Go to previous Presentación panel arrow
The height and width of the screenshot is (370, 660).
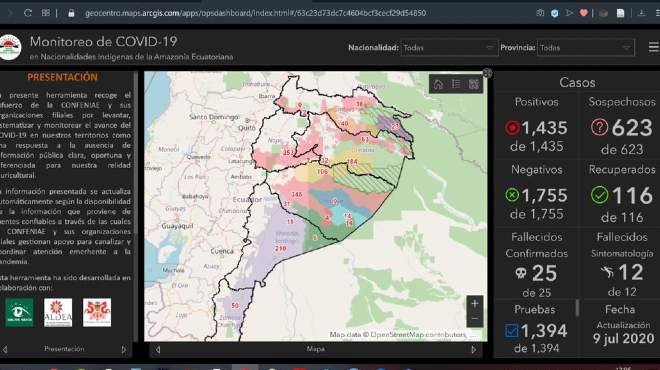click(x=5, y=349)
